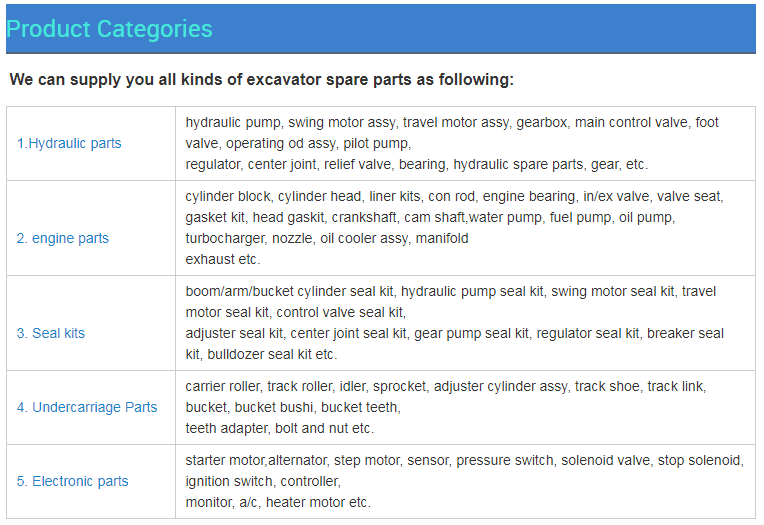Image resolution: width=764 pixels, height=525 pixels.
Task: Click text starting 'boom/arm/bucket cylinder seal kit'
Action: click(x=451, y=302)
